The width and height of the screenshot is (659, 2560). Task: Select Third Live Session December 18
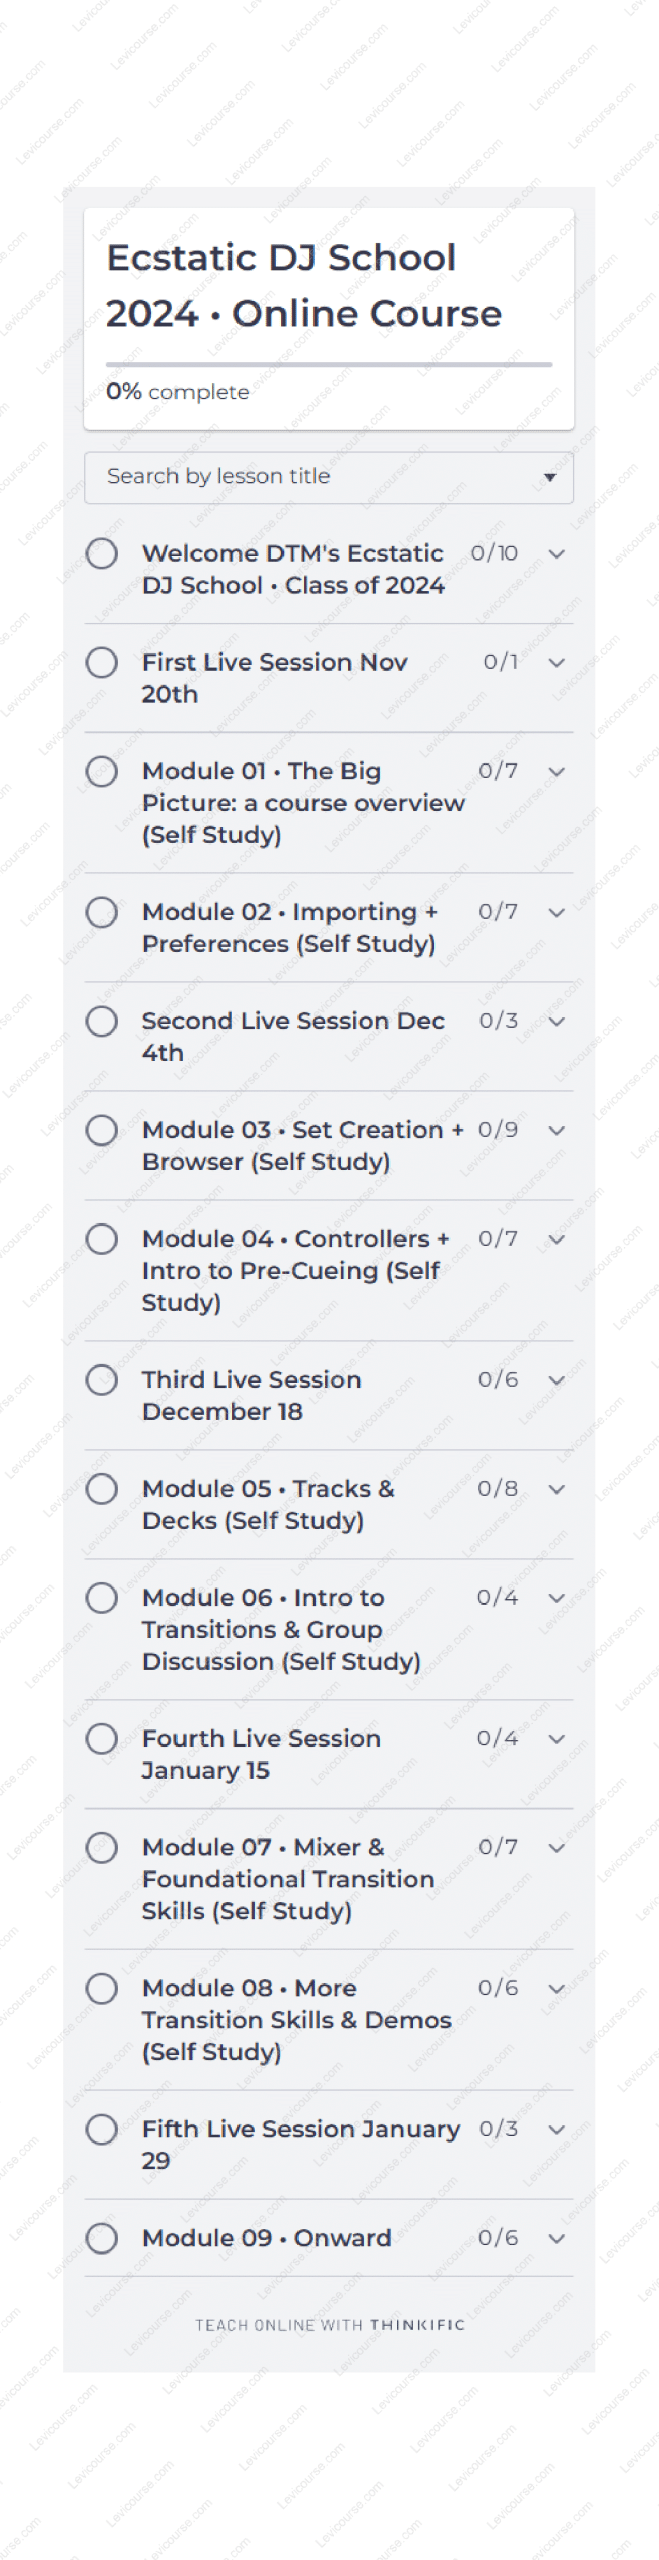pos(252,1395)
